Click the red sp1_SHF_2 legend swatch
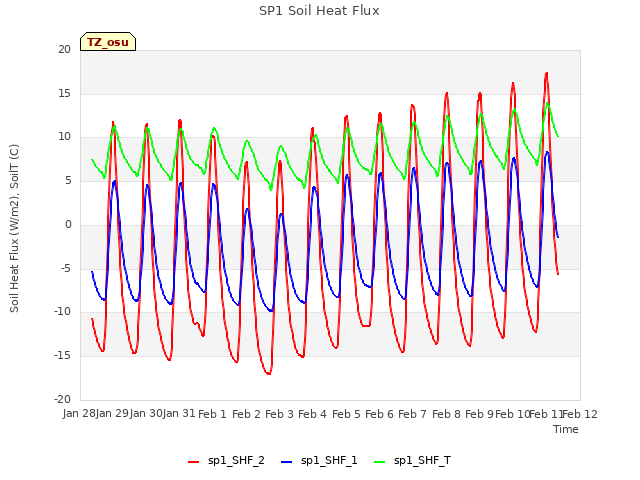 193,462
